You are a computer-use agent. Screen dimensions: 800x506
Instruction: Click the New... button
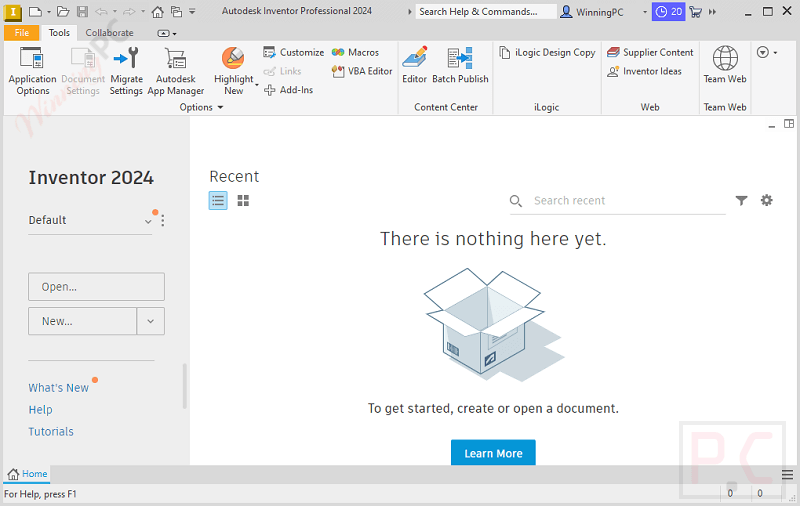(82, 321)
